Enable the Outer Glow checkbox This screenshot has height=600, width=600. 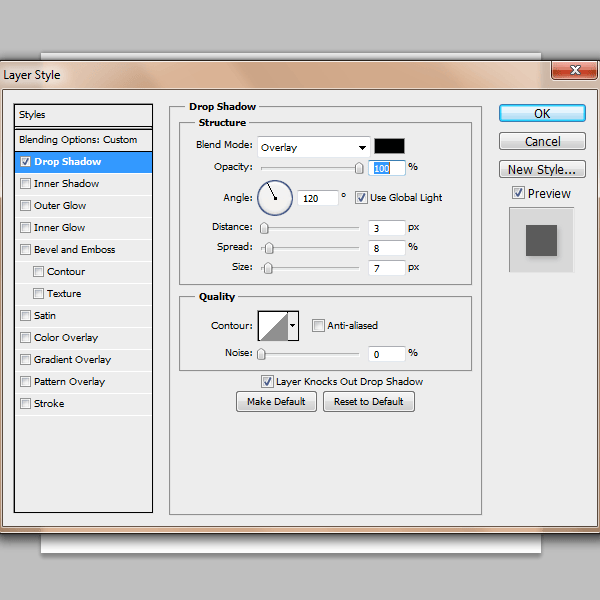[x=25, y=205]
